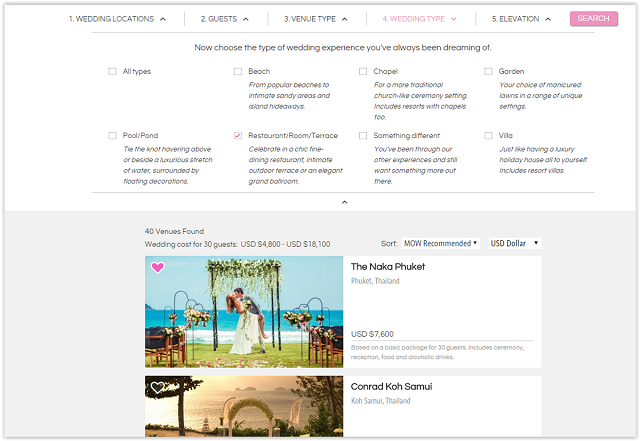Select the All types checkbox
The image size is (640, 441).
tap(113, 72)
